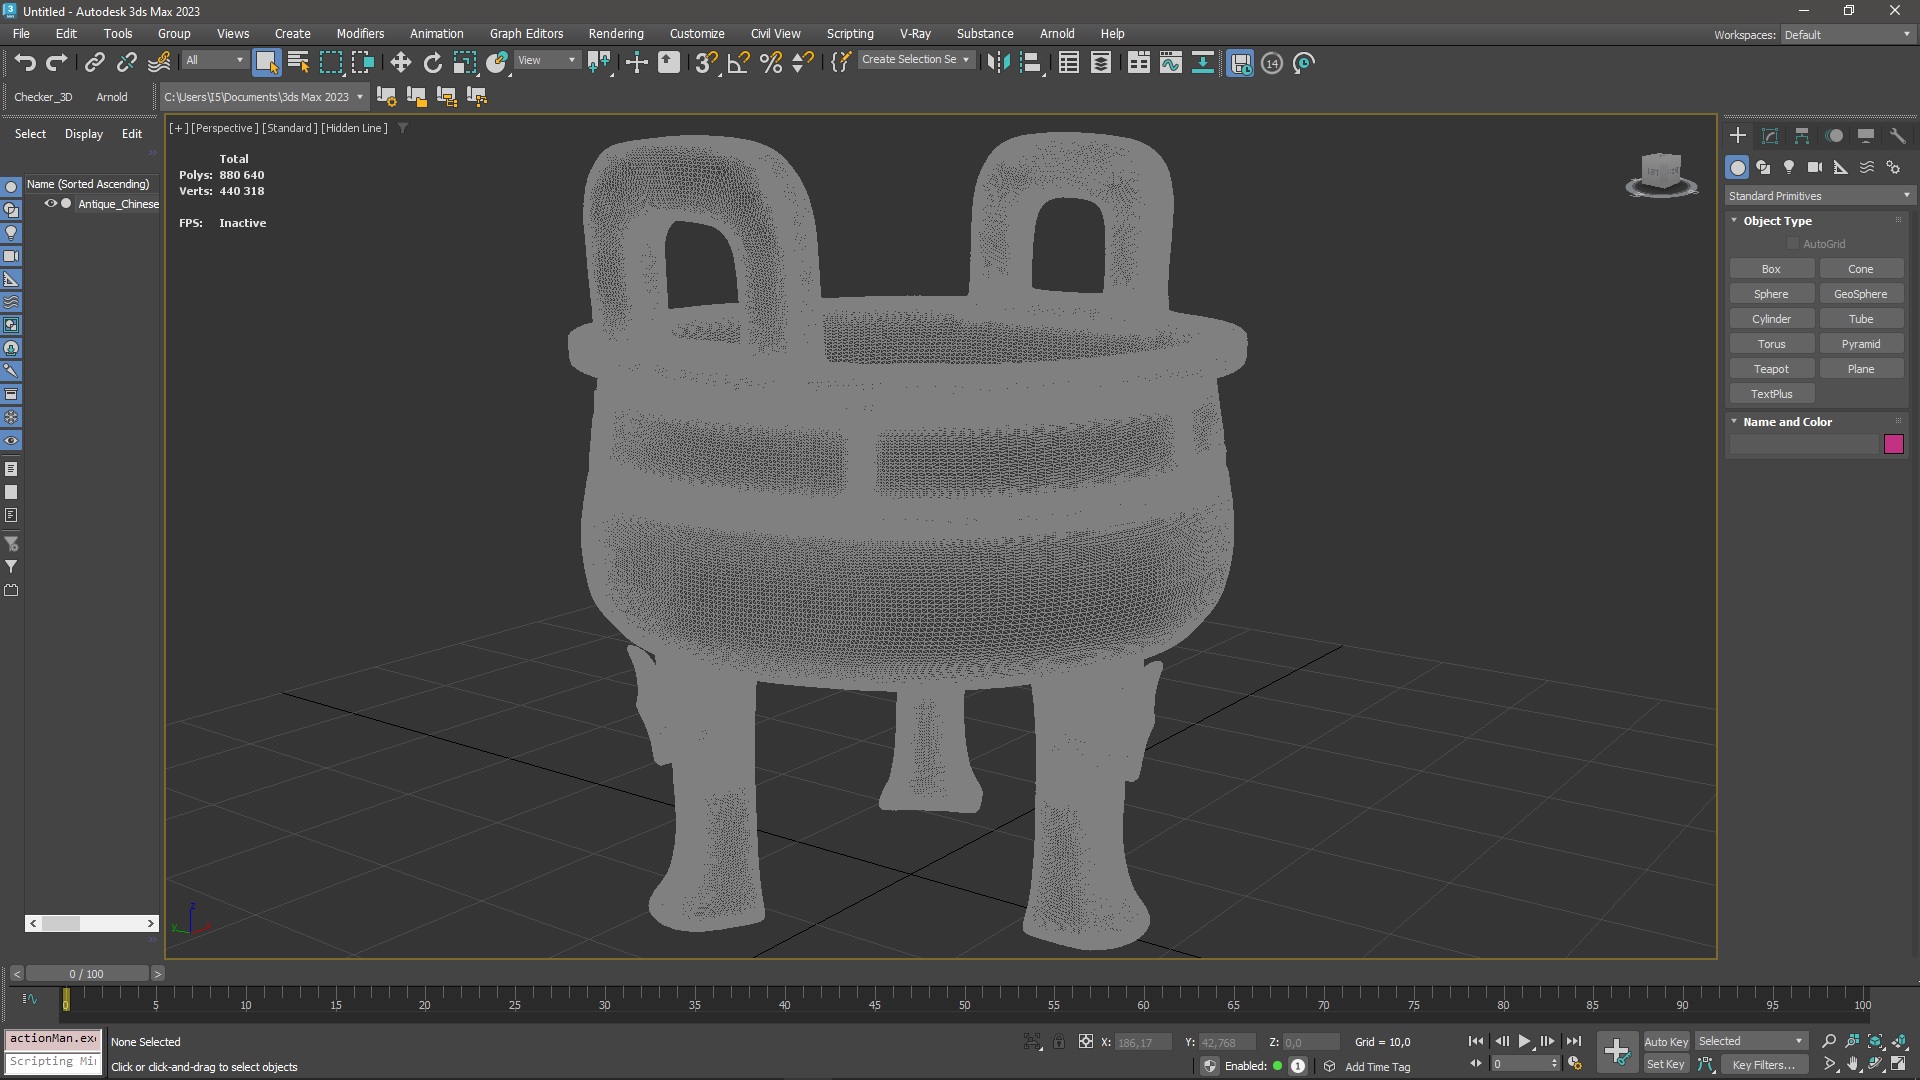Switch to Lights category in Create panel
The image size is (1920, 1080).
click(x=1789, y=168)
